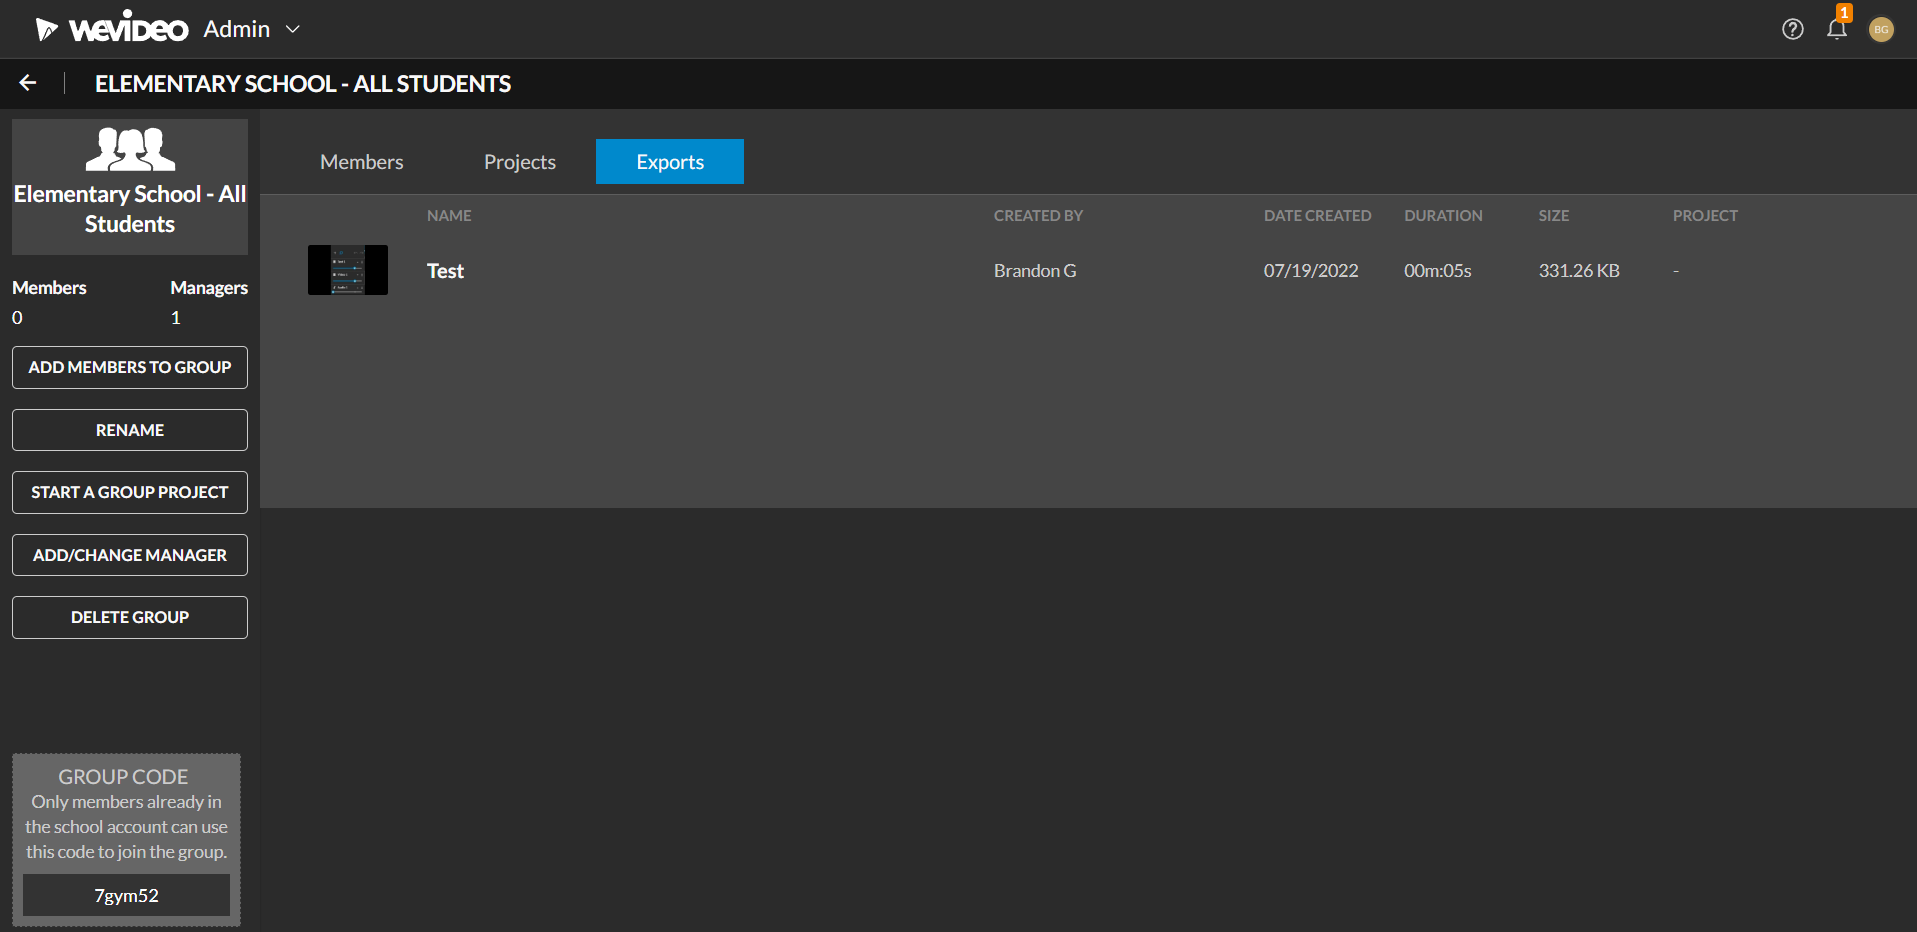Start a group project
The height and width of the screenshot is (932, 1917).
pos(130,492)
